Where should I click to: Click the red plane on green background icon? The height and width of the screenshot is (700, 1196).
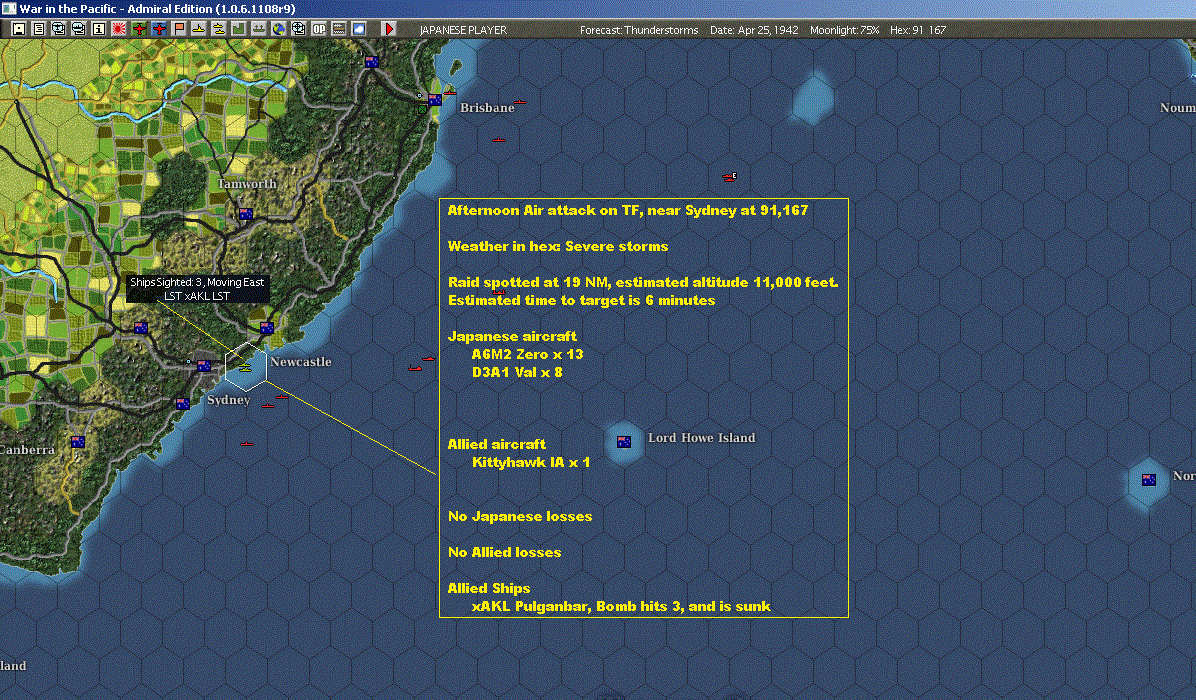coord(139,29)
